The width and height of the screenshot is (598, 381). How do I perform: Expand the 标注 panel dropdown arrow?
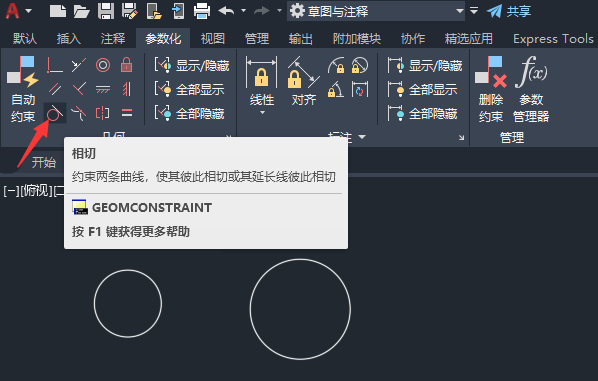pyautogui.click(x=362, y=137)
